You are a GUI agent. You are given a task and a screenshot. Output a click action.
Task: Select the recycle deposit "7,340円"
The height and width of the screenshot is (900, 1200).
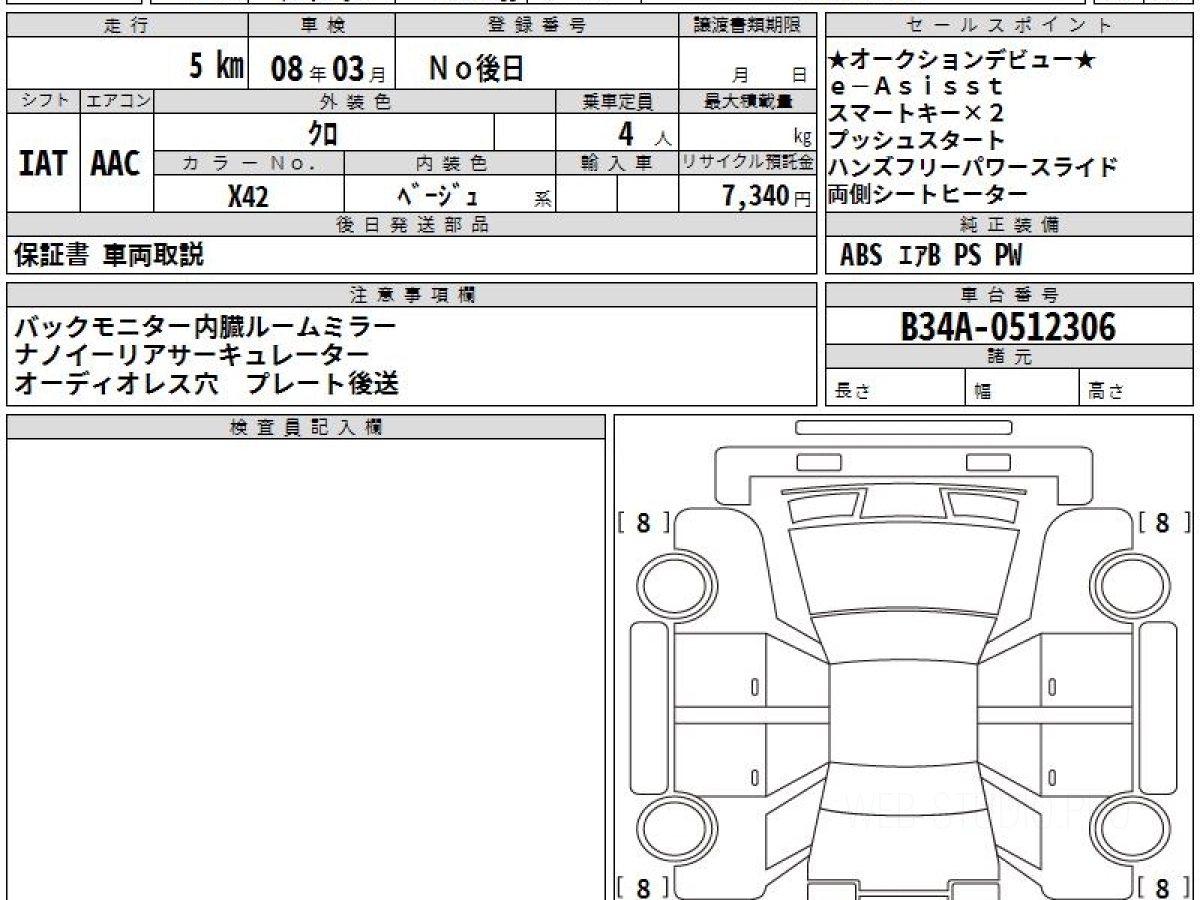pos(767,196)
